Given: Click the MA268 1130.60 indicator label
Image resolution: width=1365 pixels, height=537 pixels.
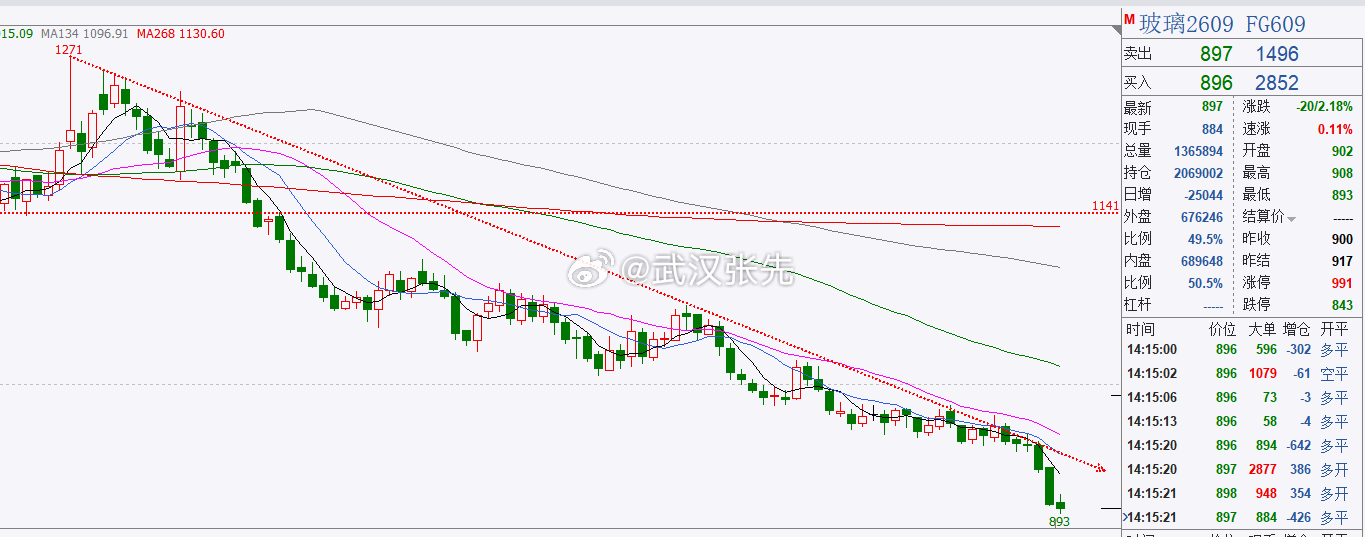Looking at the screenshot, I should coord(181,33).
